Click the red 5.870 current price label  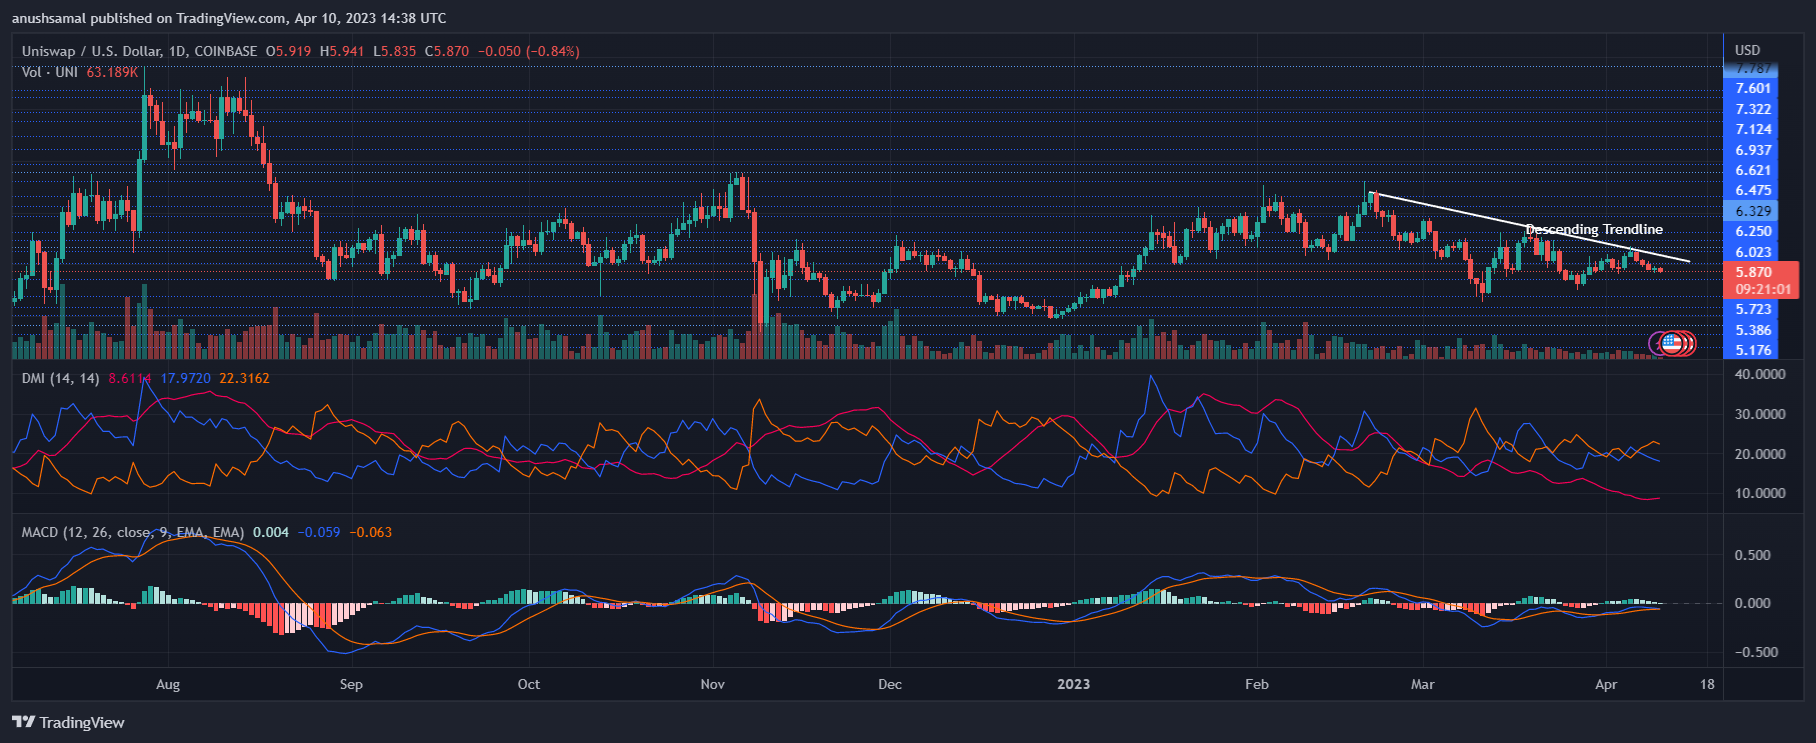tap(1753, 272)
